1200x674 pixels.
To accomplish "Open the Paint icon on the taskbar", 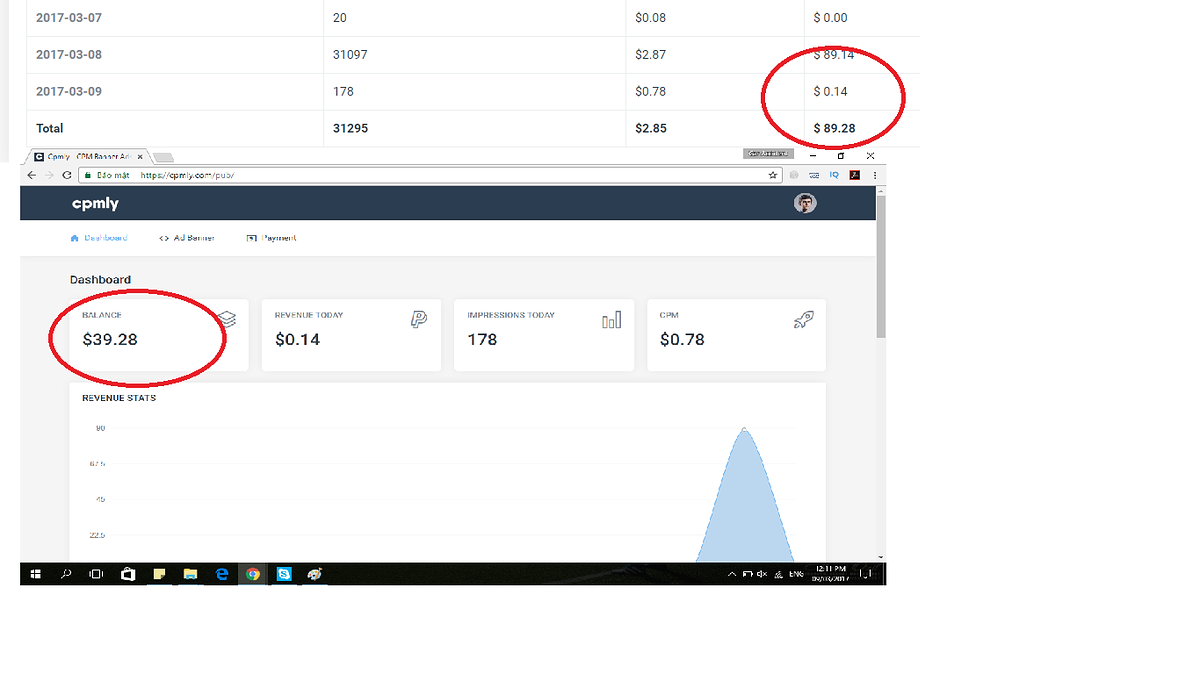I will 315,574.
